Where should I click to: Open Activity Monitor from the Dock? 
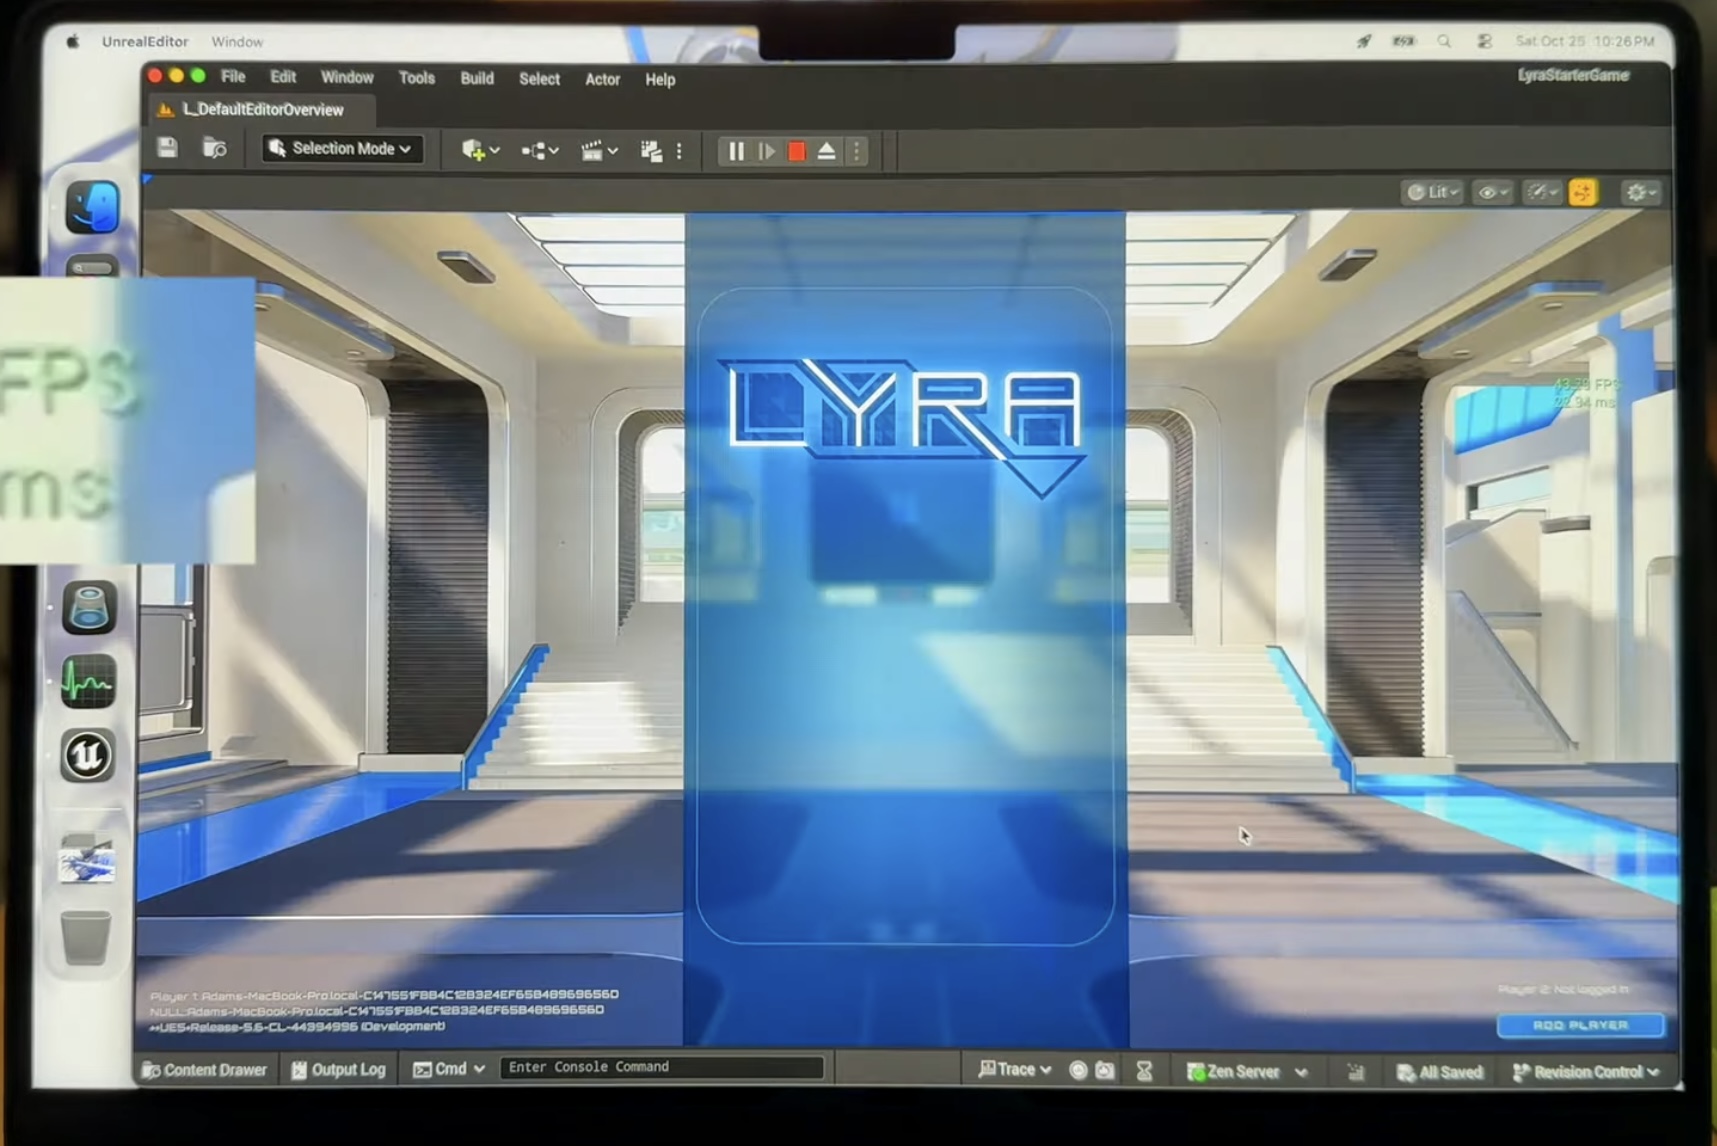(88, 681)
